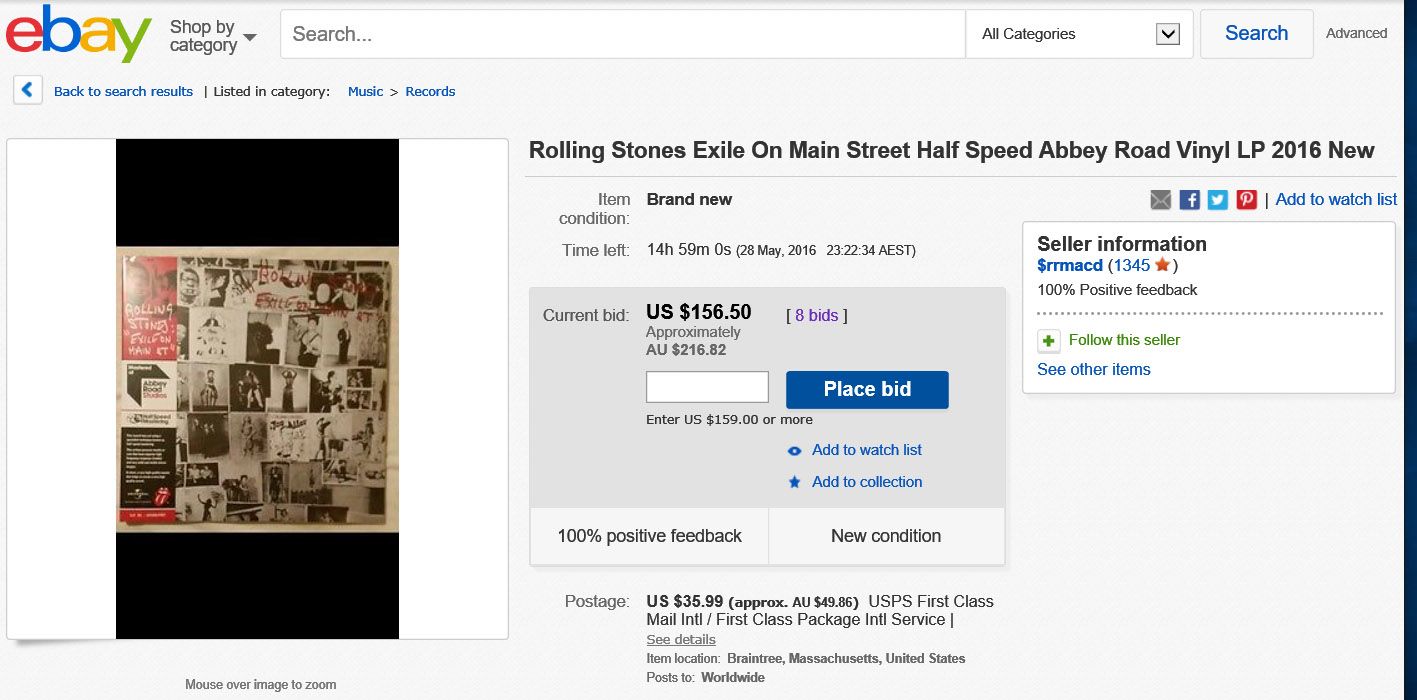
Task: Open the Music category breadcrumb
Action: (x=365, y=91)
